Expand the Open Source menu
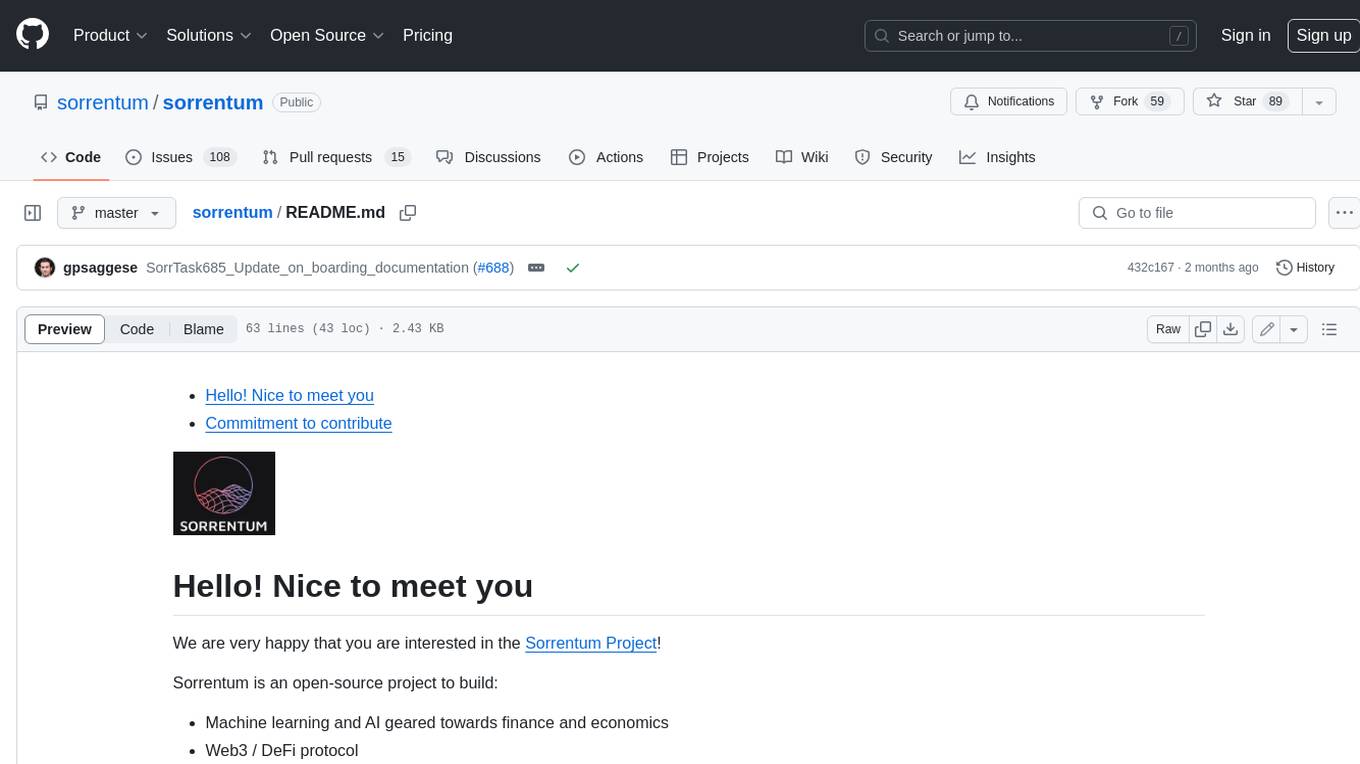Image resolution: width=1360 pixels, height=764 pixels. click(327, 35)
